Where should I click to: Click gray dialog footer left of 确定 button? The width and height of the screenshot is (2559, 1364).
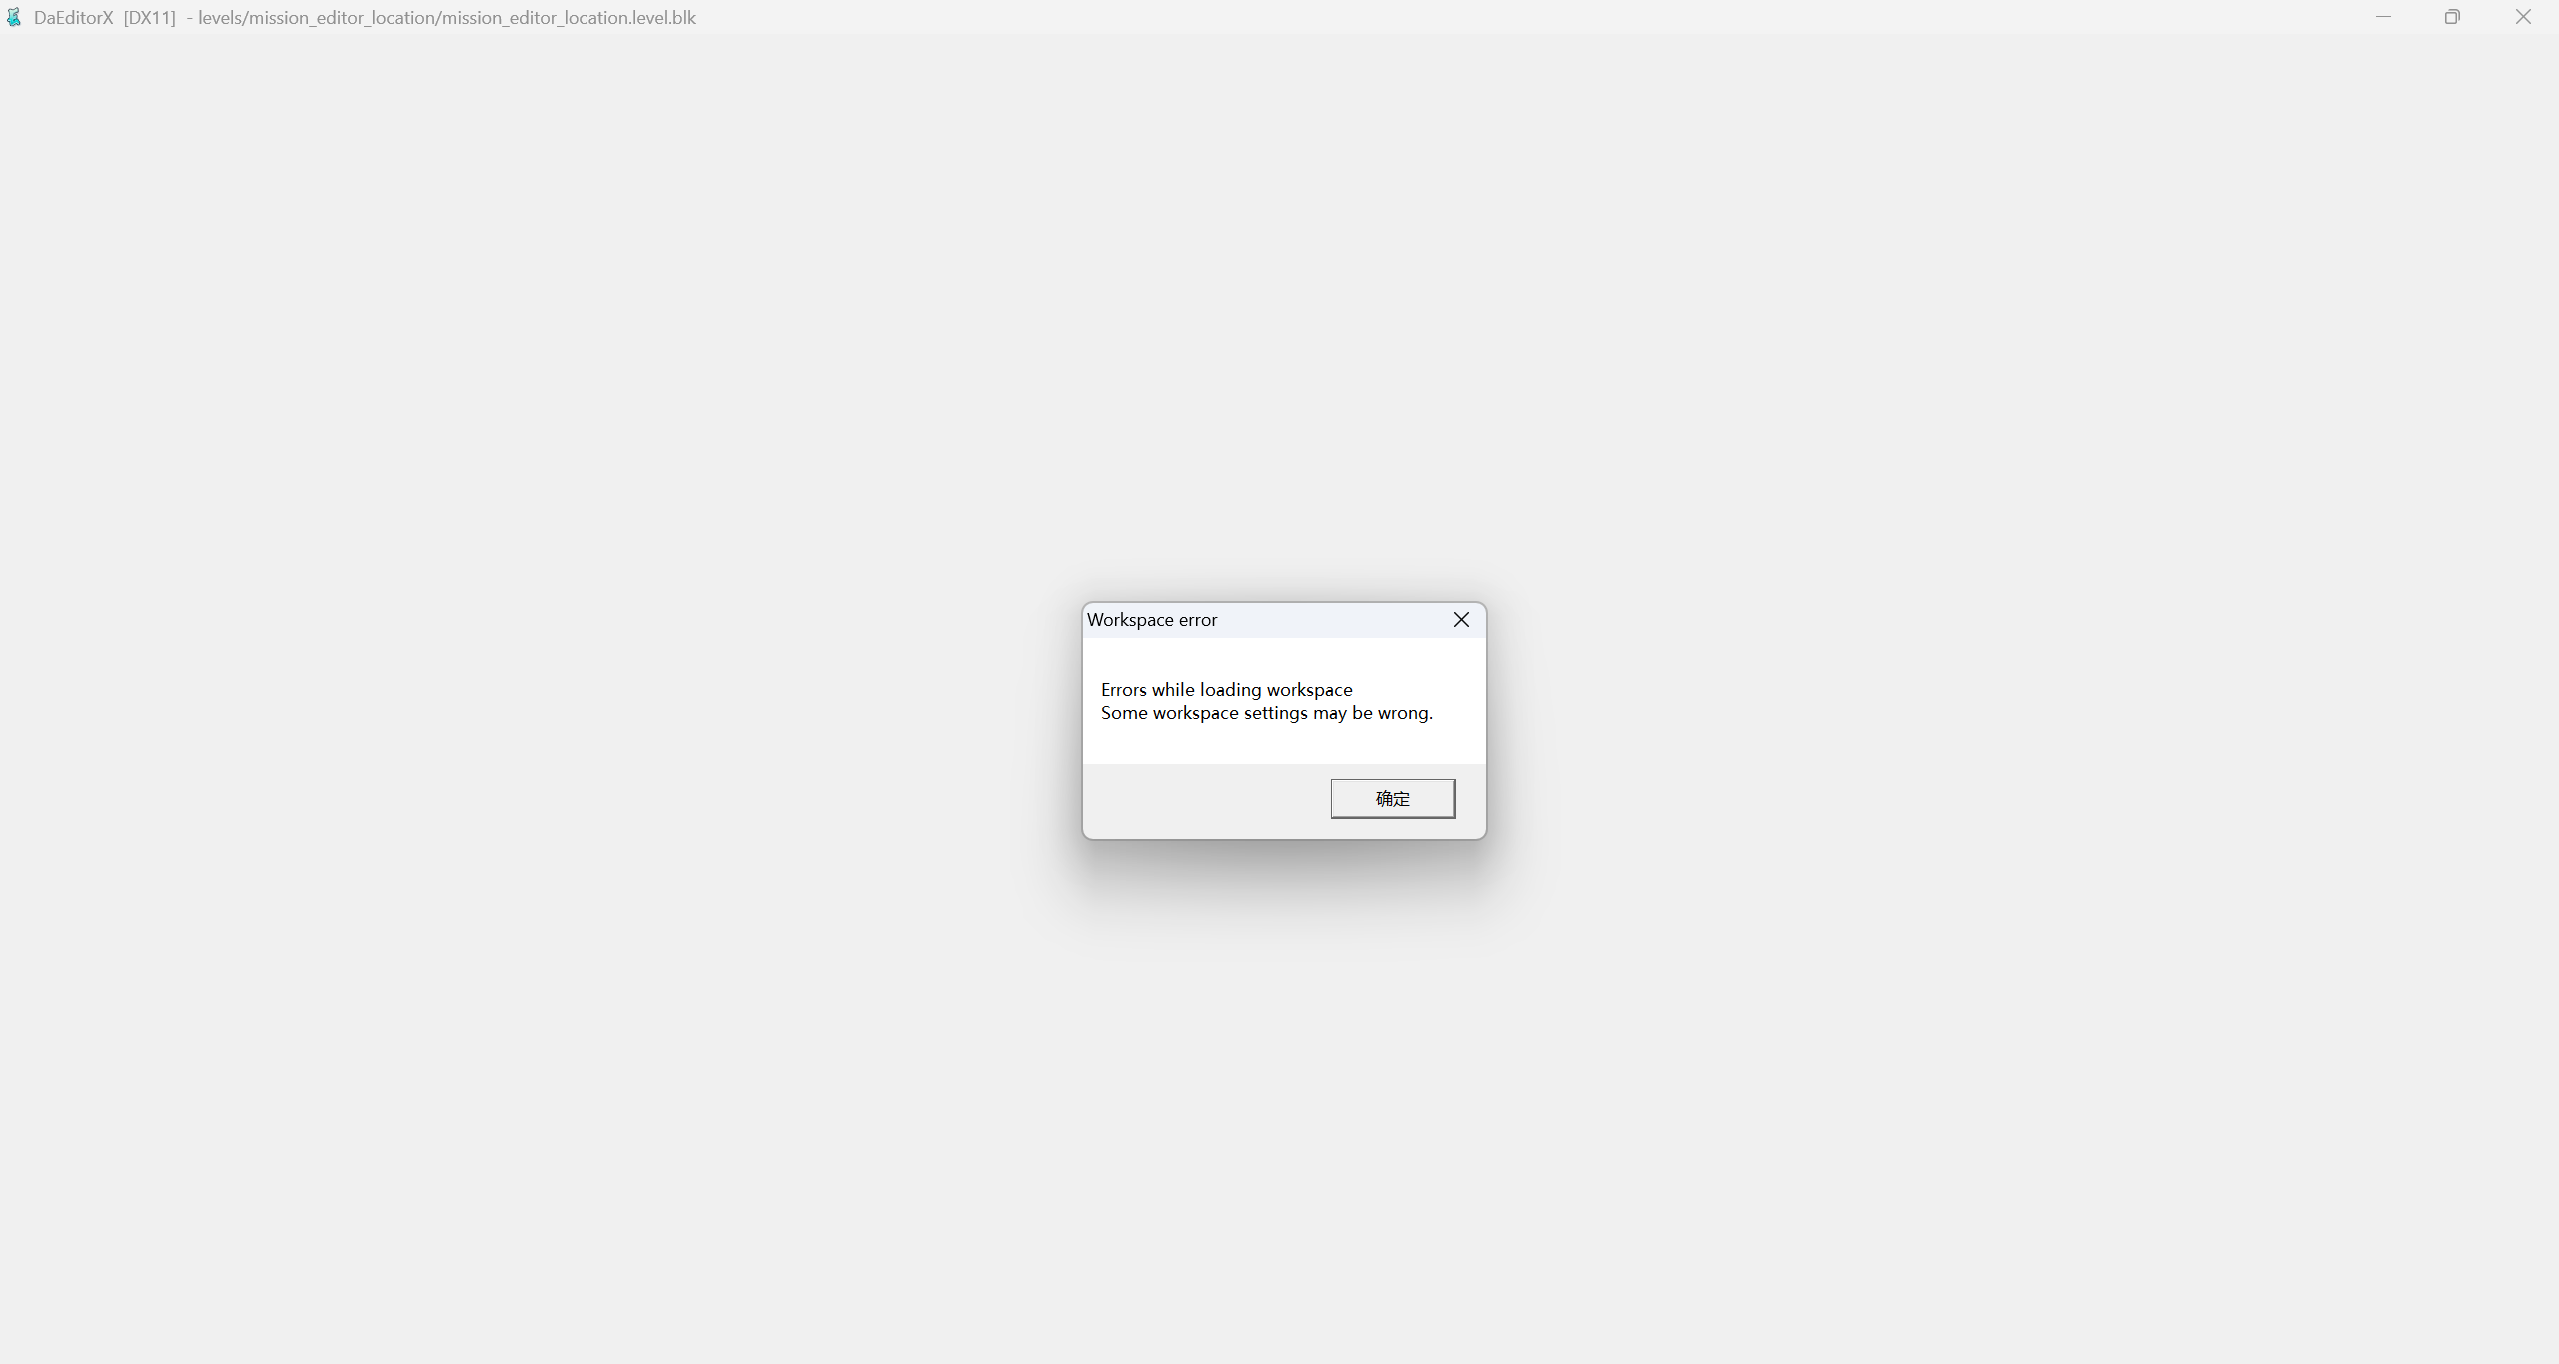click(1200, 800)
